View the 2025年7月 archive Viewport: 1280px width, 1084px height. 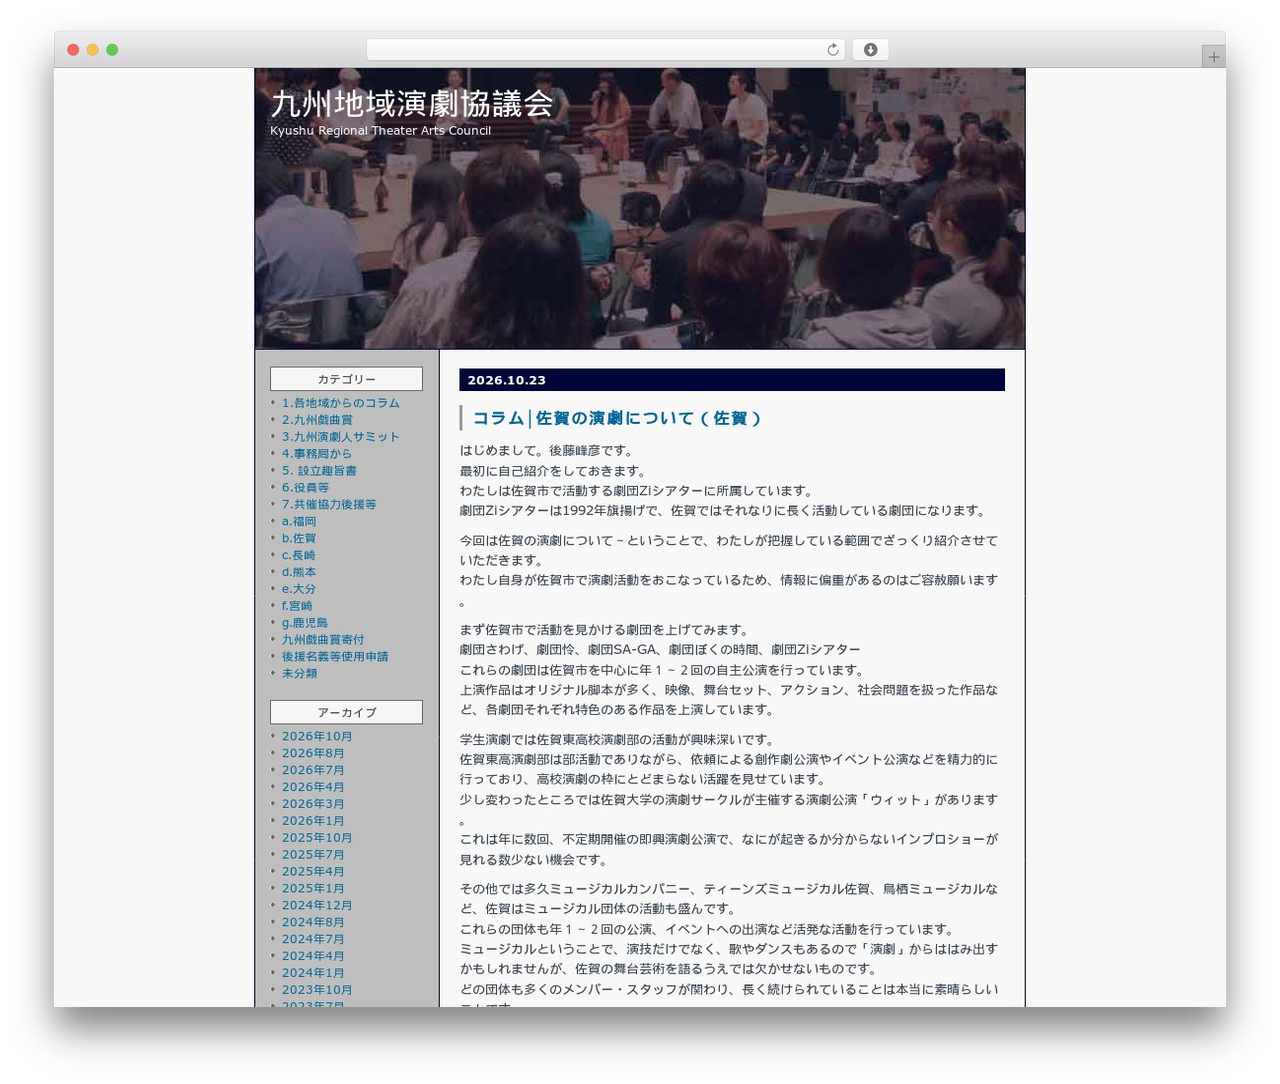coord(313,856)
